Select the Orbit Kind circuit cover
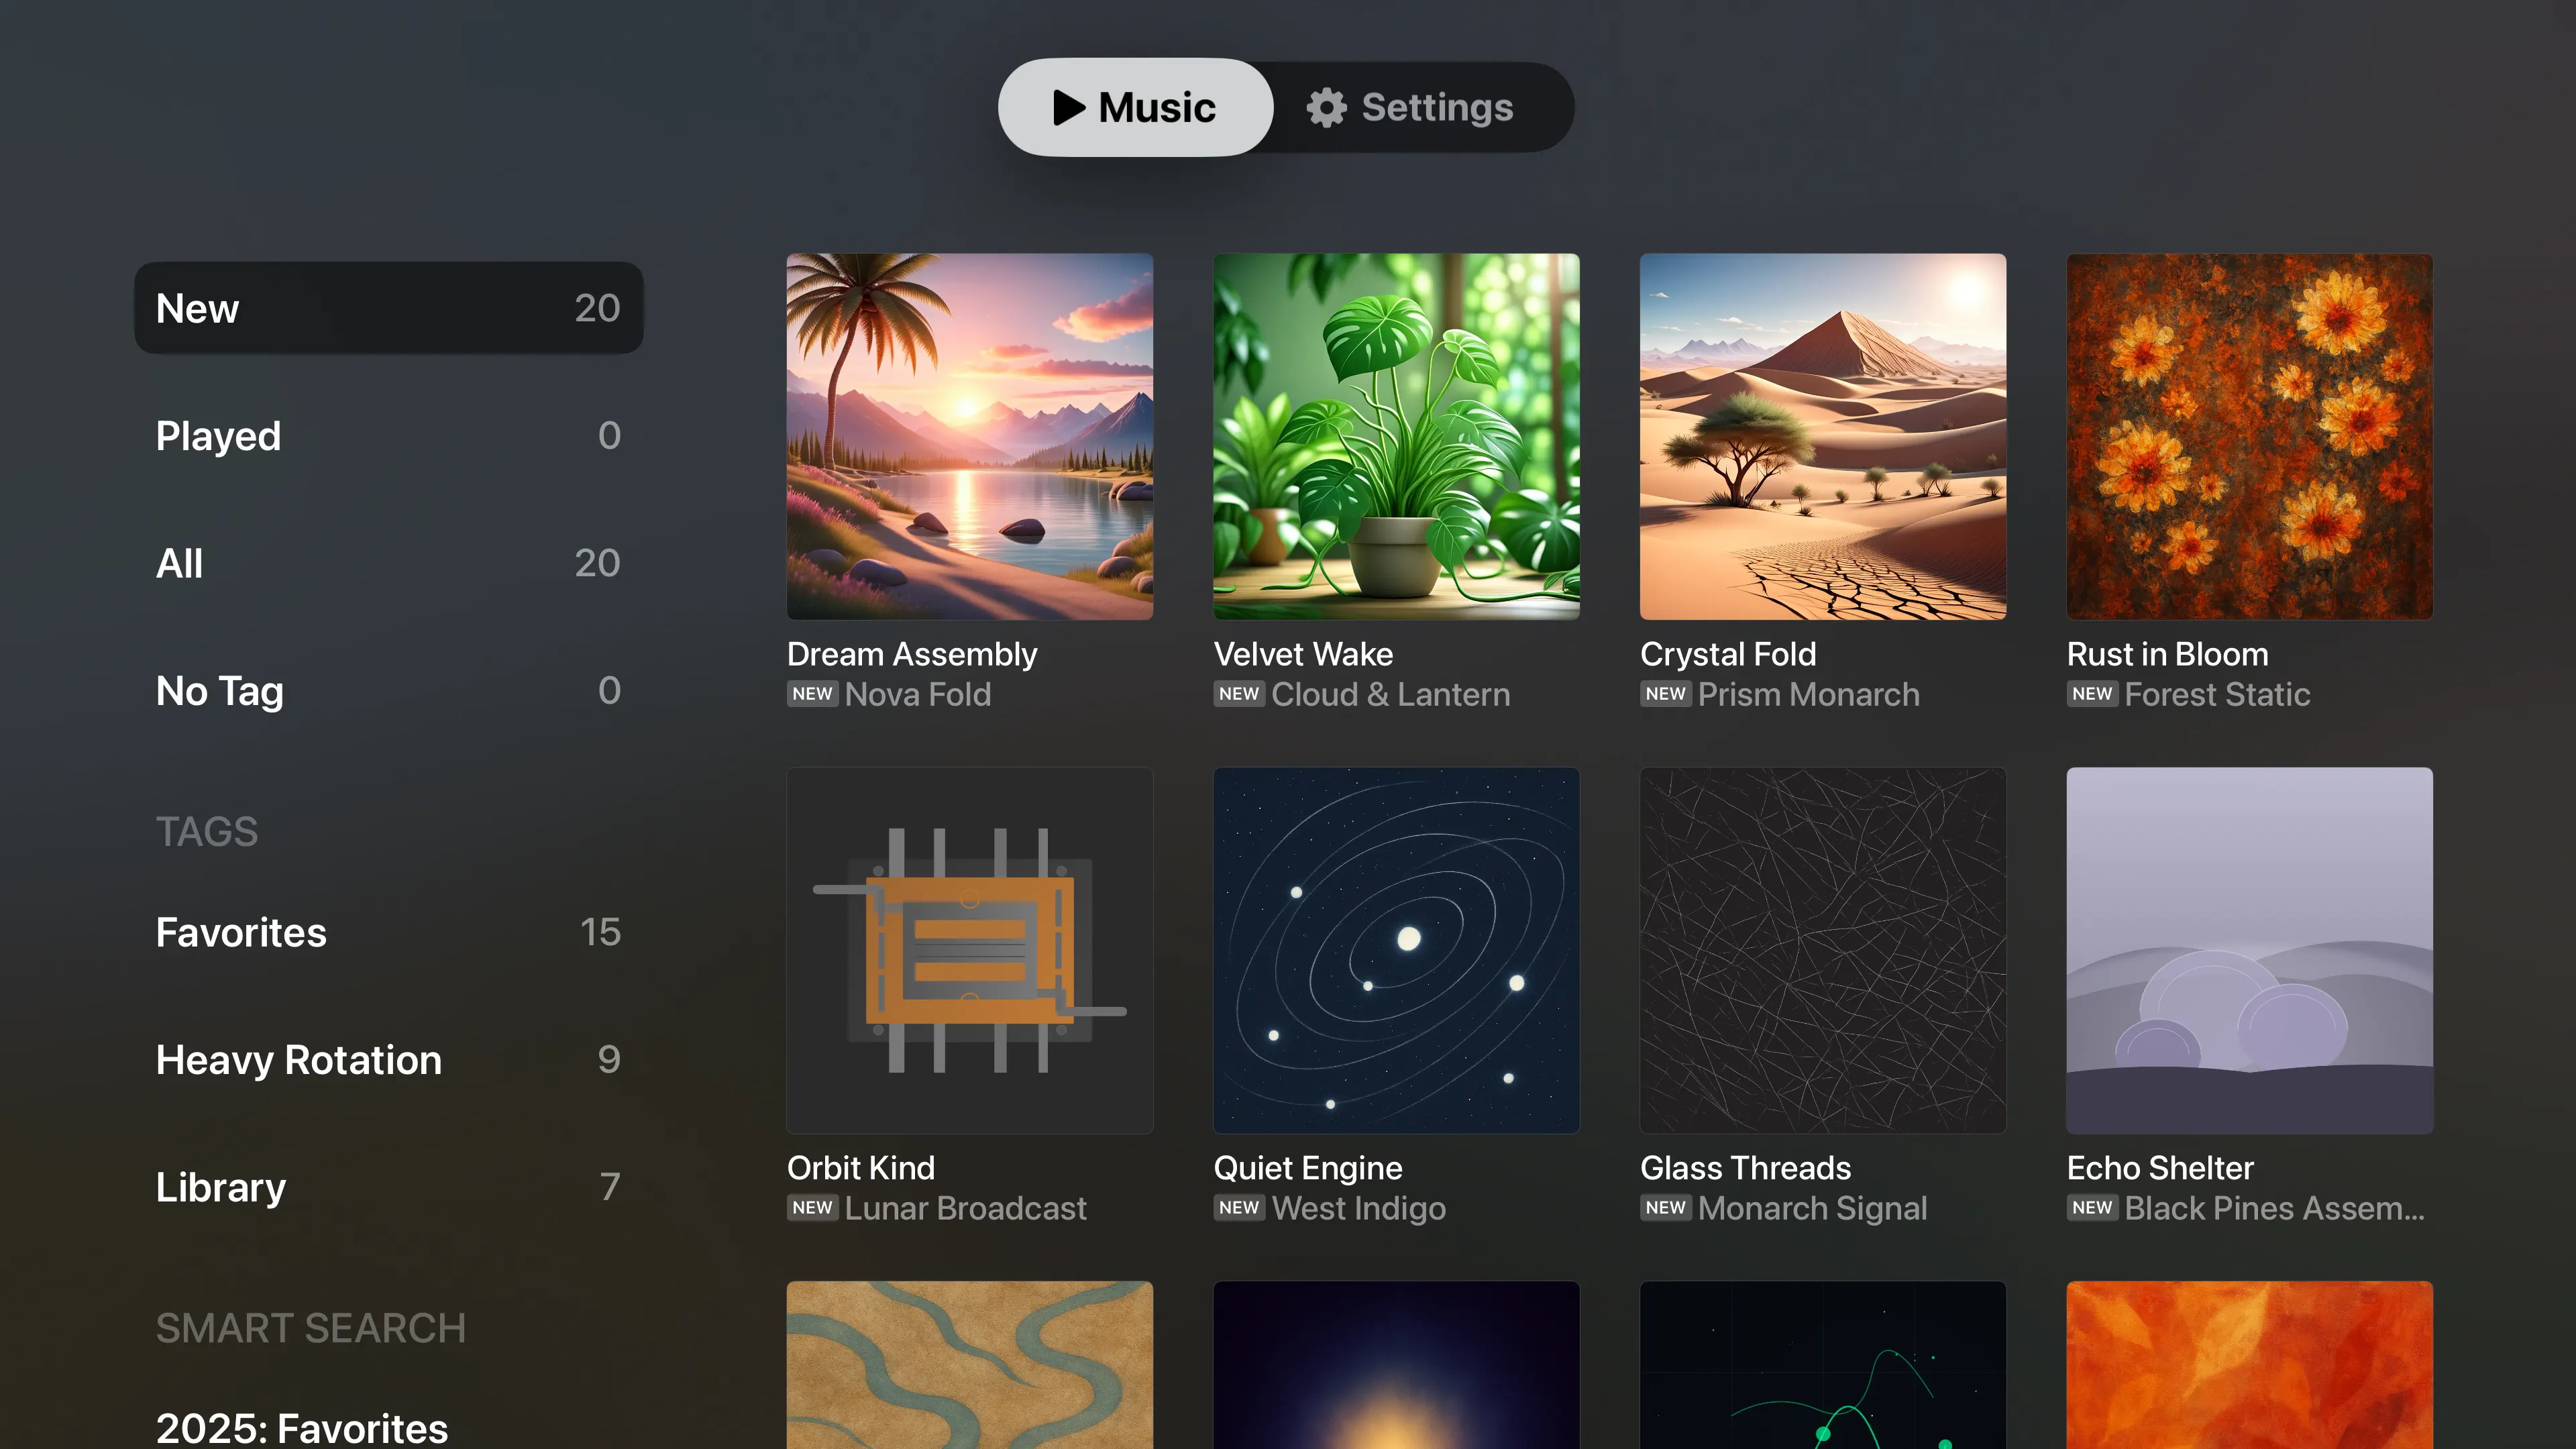This screenshot has height=1449, width=2576. 969,950
